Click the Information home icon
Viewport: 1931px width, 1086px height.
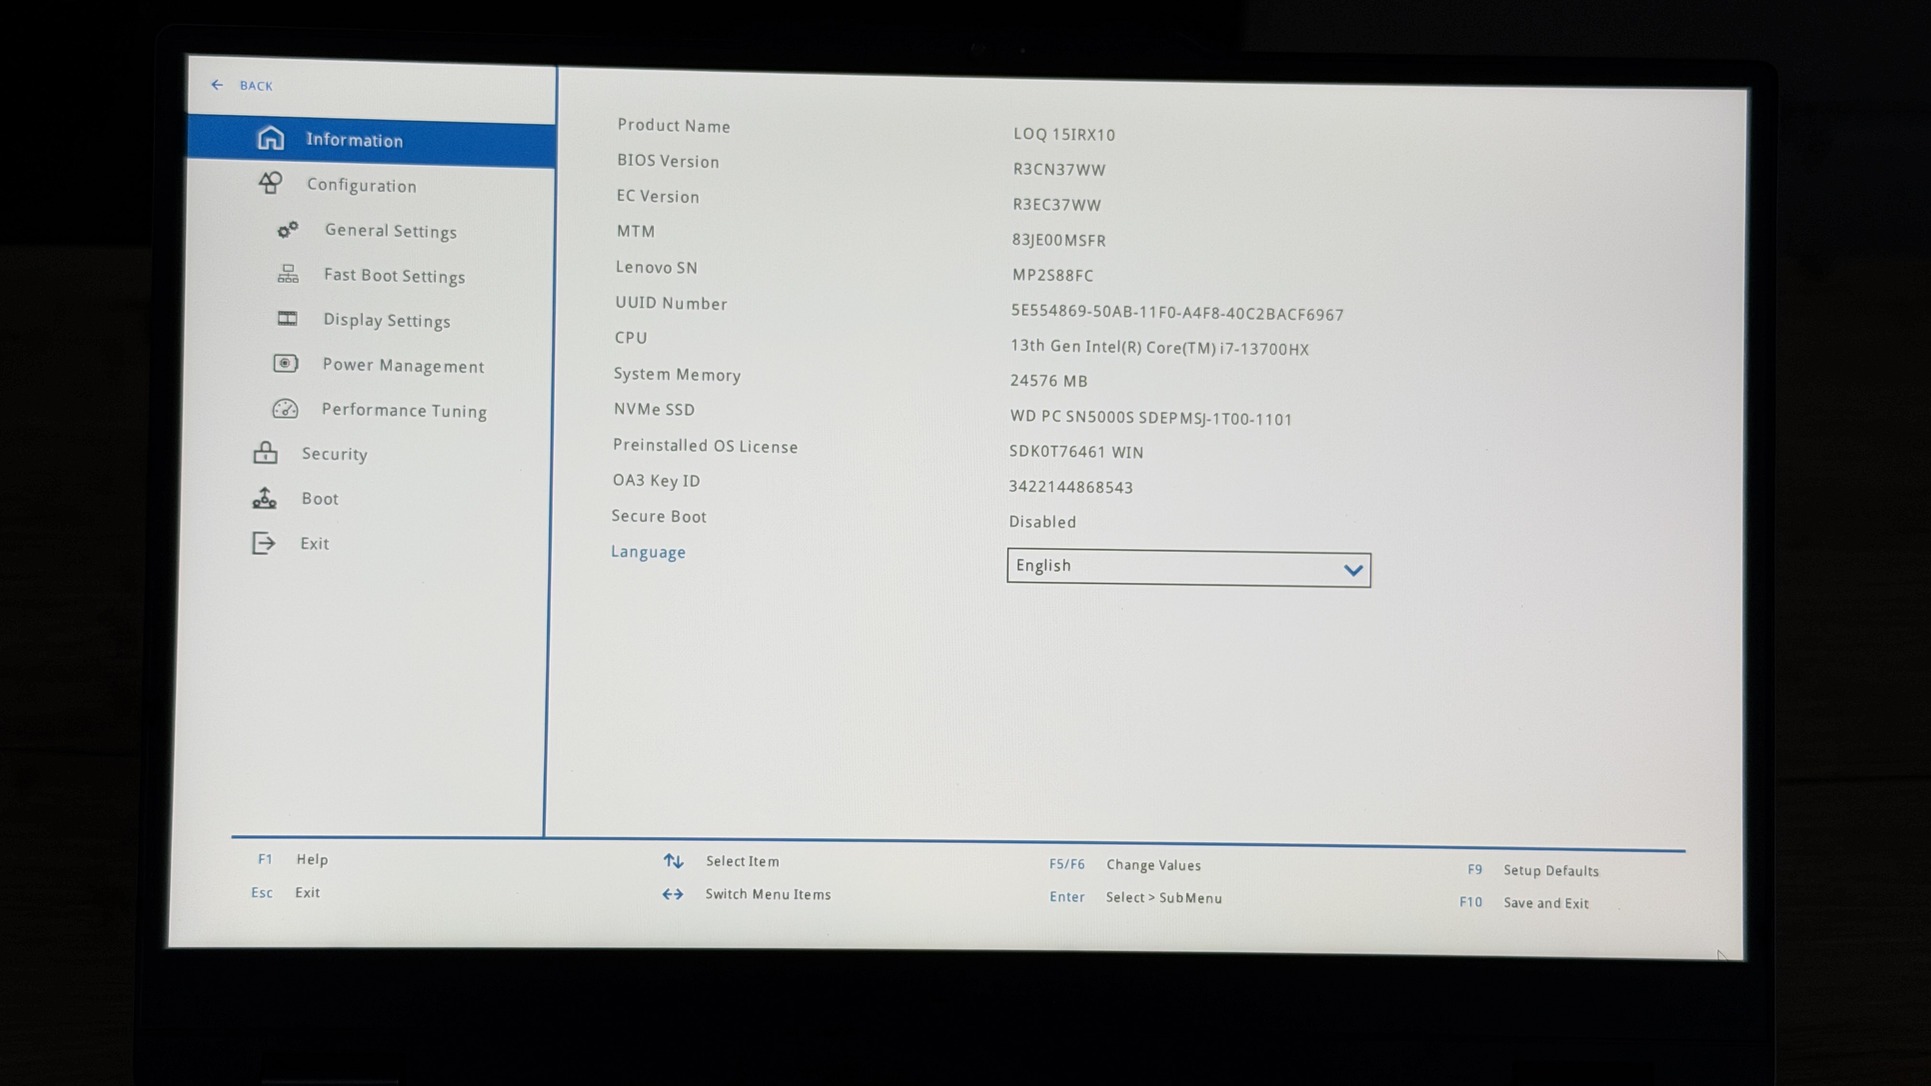pyautogui.click(x=270, y=138)
